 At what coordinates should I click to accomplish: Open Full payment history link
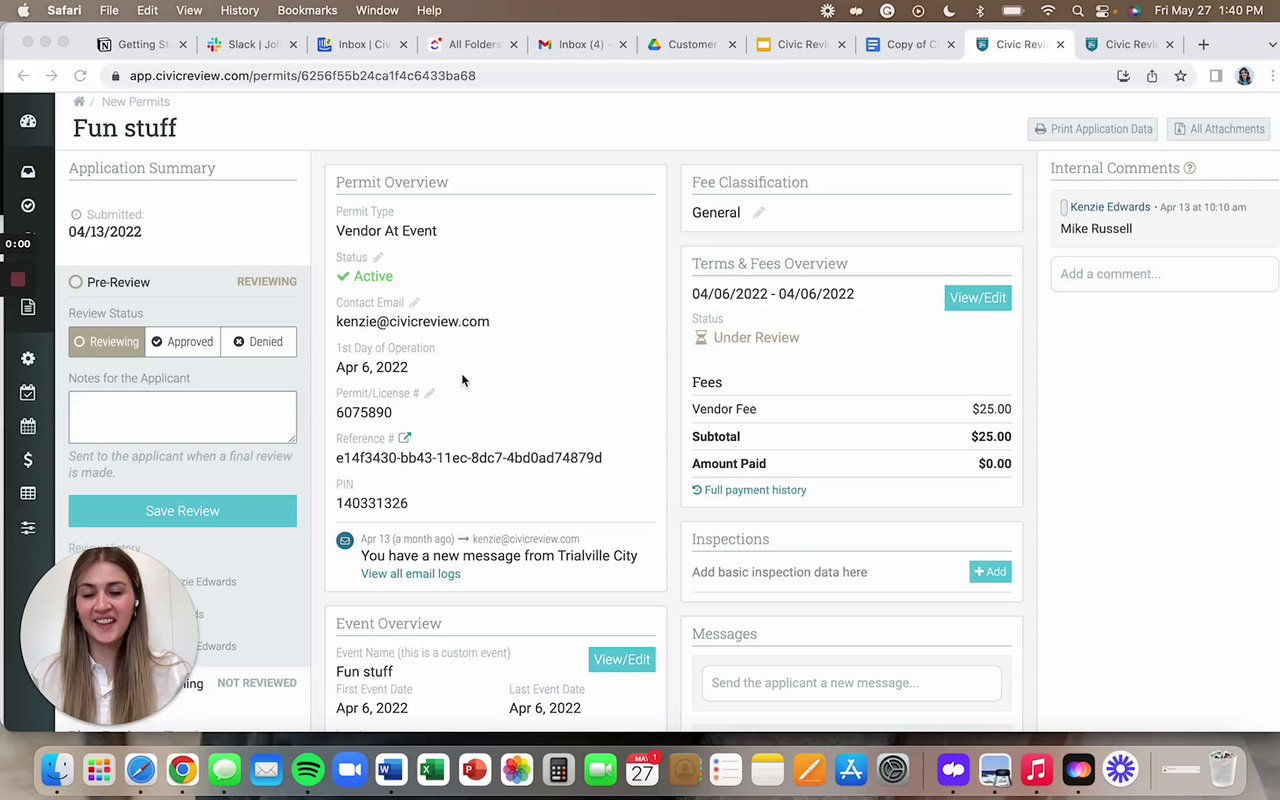point(749,490)
